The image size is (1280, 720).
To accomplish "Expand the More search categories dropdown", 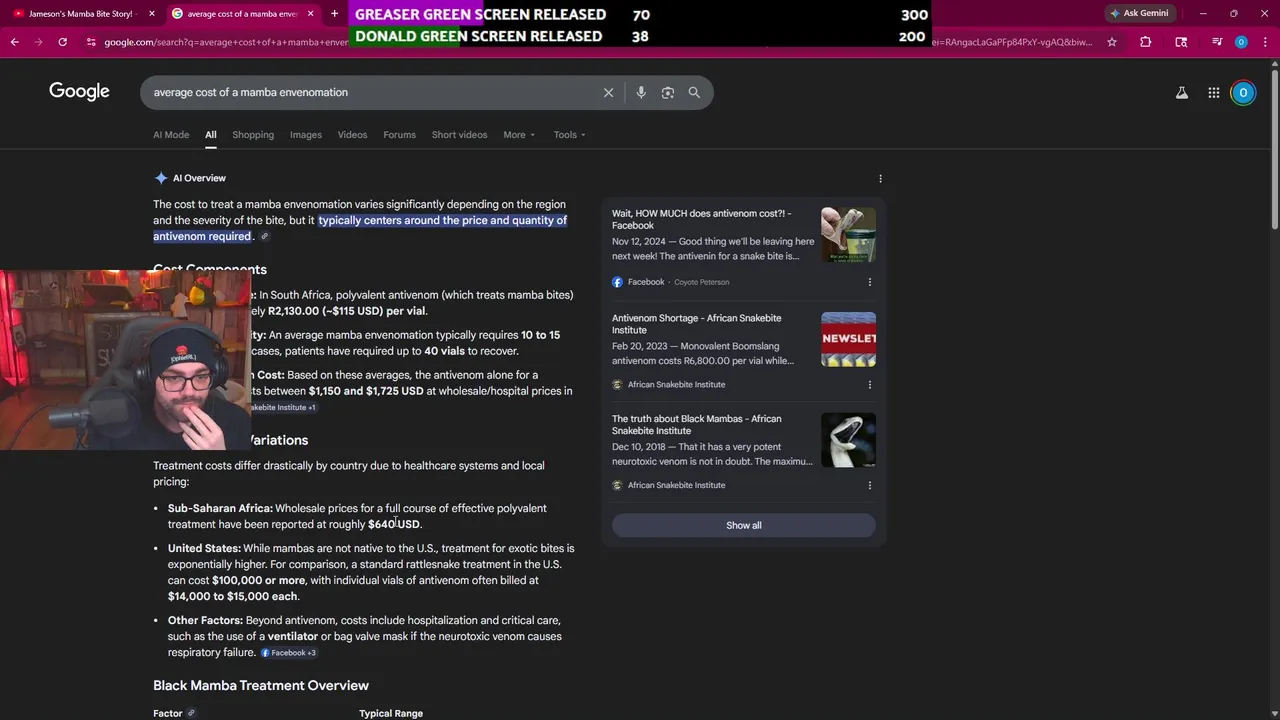I will [x=519, y=134].
